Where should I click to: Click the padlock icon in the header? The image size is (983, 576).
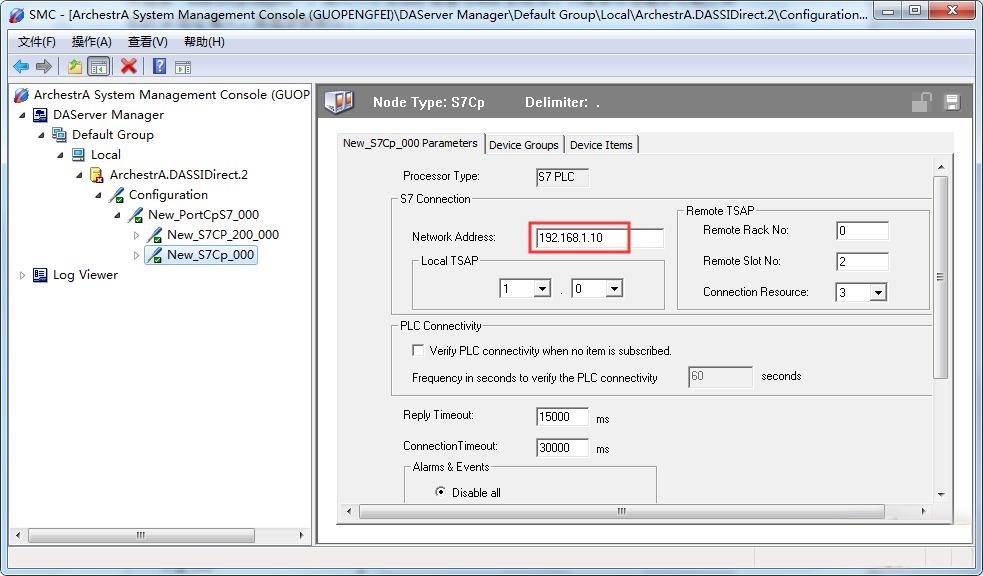pyautogui.click(x=921, y=102)
